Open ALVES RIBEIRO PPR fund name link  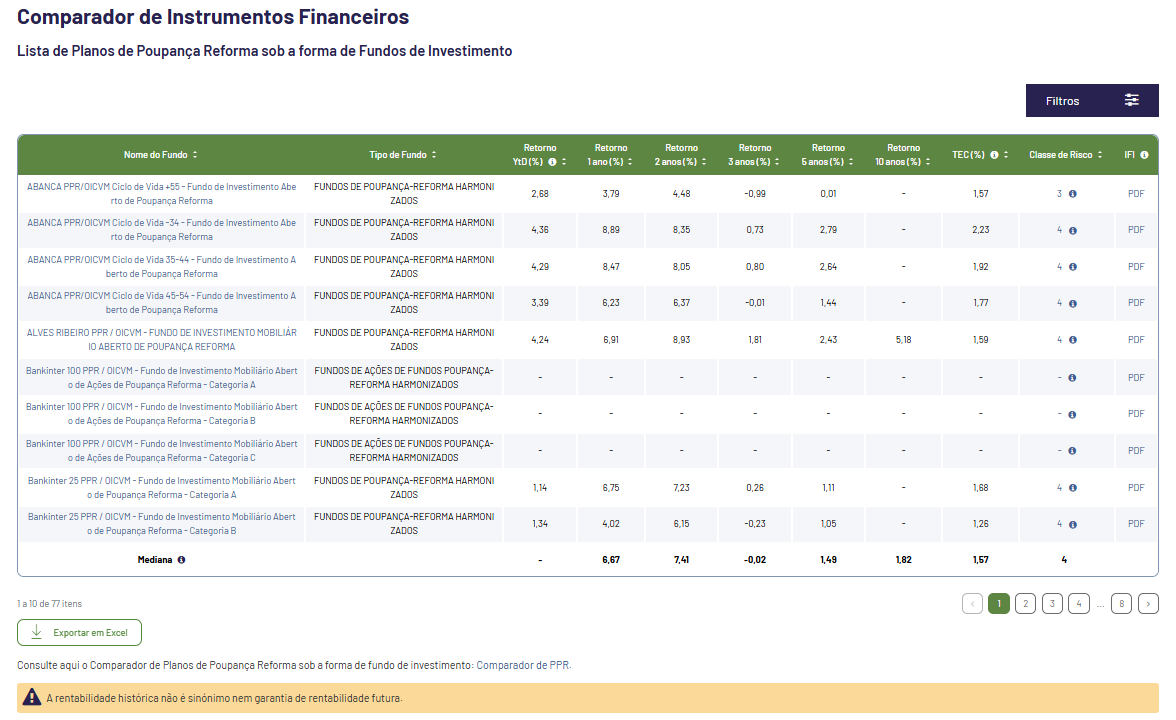click(x=161, y=339)
